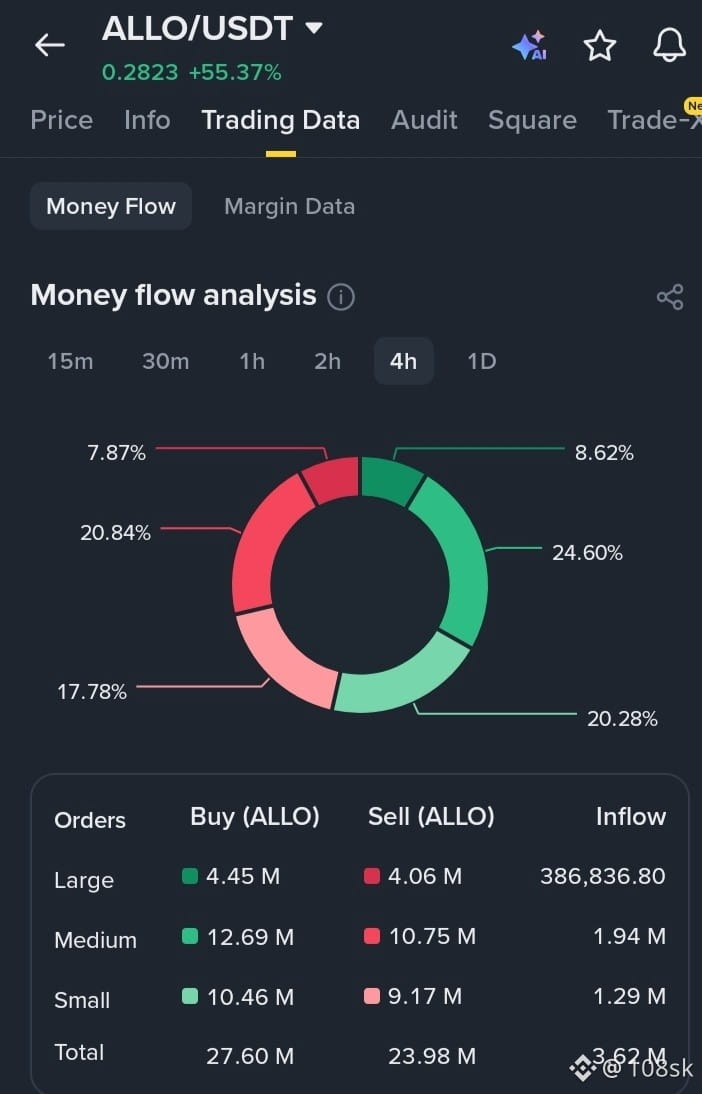This screenshot has width=702, height=1094.
Task: Open the Info tab
Action: tap(147, 120)
